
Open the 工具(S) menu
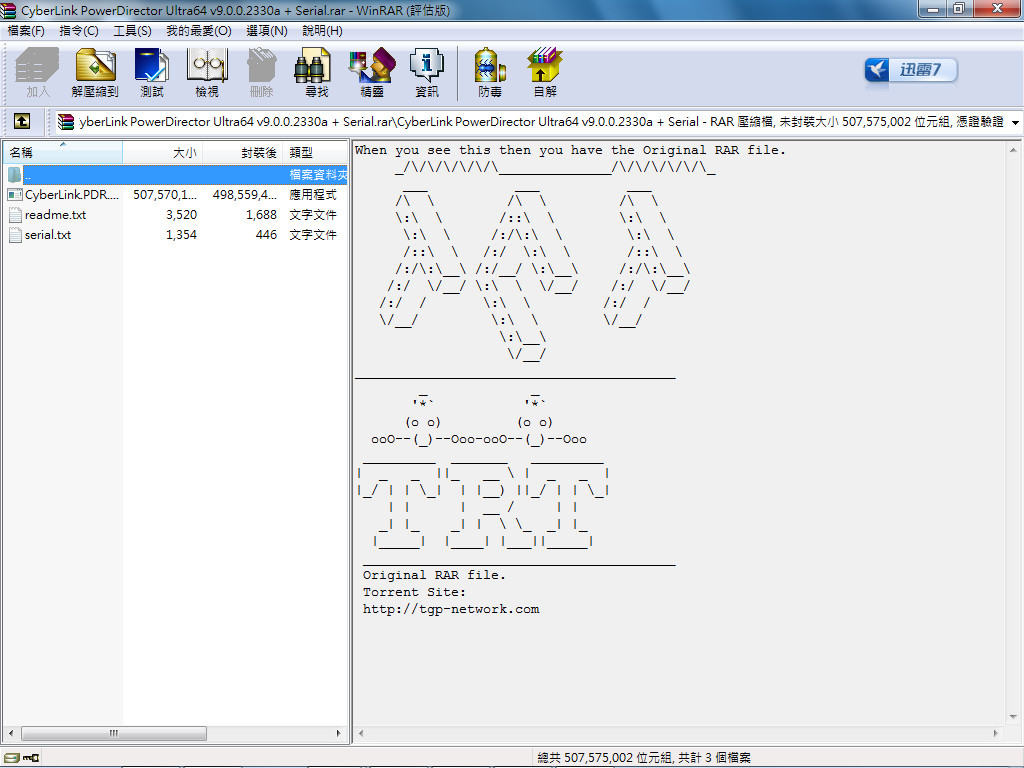point(133,31)
